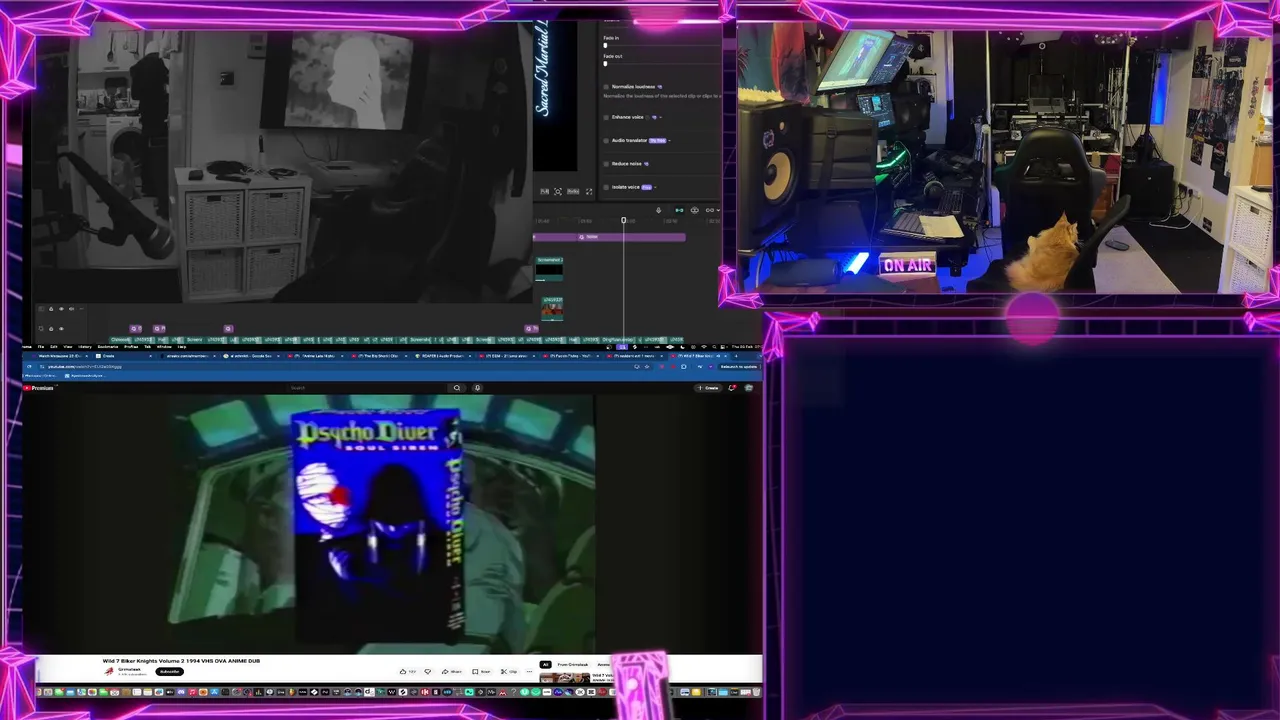Expand the Isolate voice options arrow
The height and width of the screenshot is (720, 1280).
655,187
